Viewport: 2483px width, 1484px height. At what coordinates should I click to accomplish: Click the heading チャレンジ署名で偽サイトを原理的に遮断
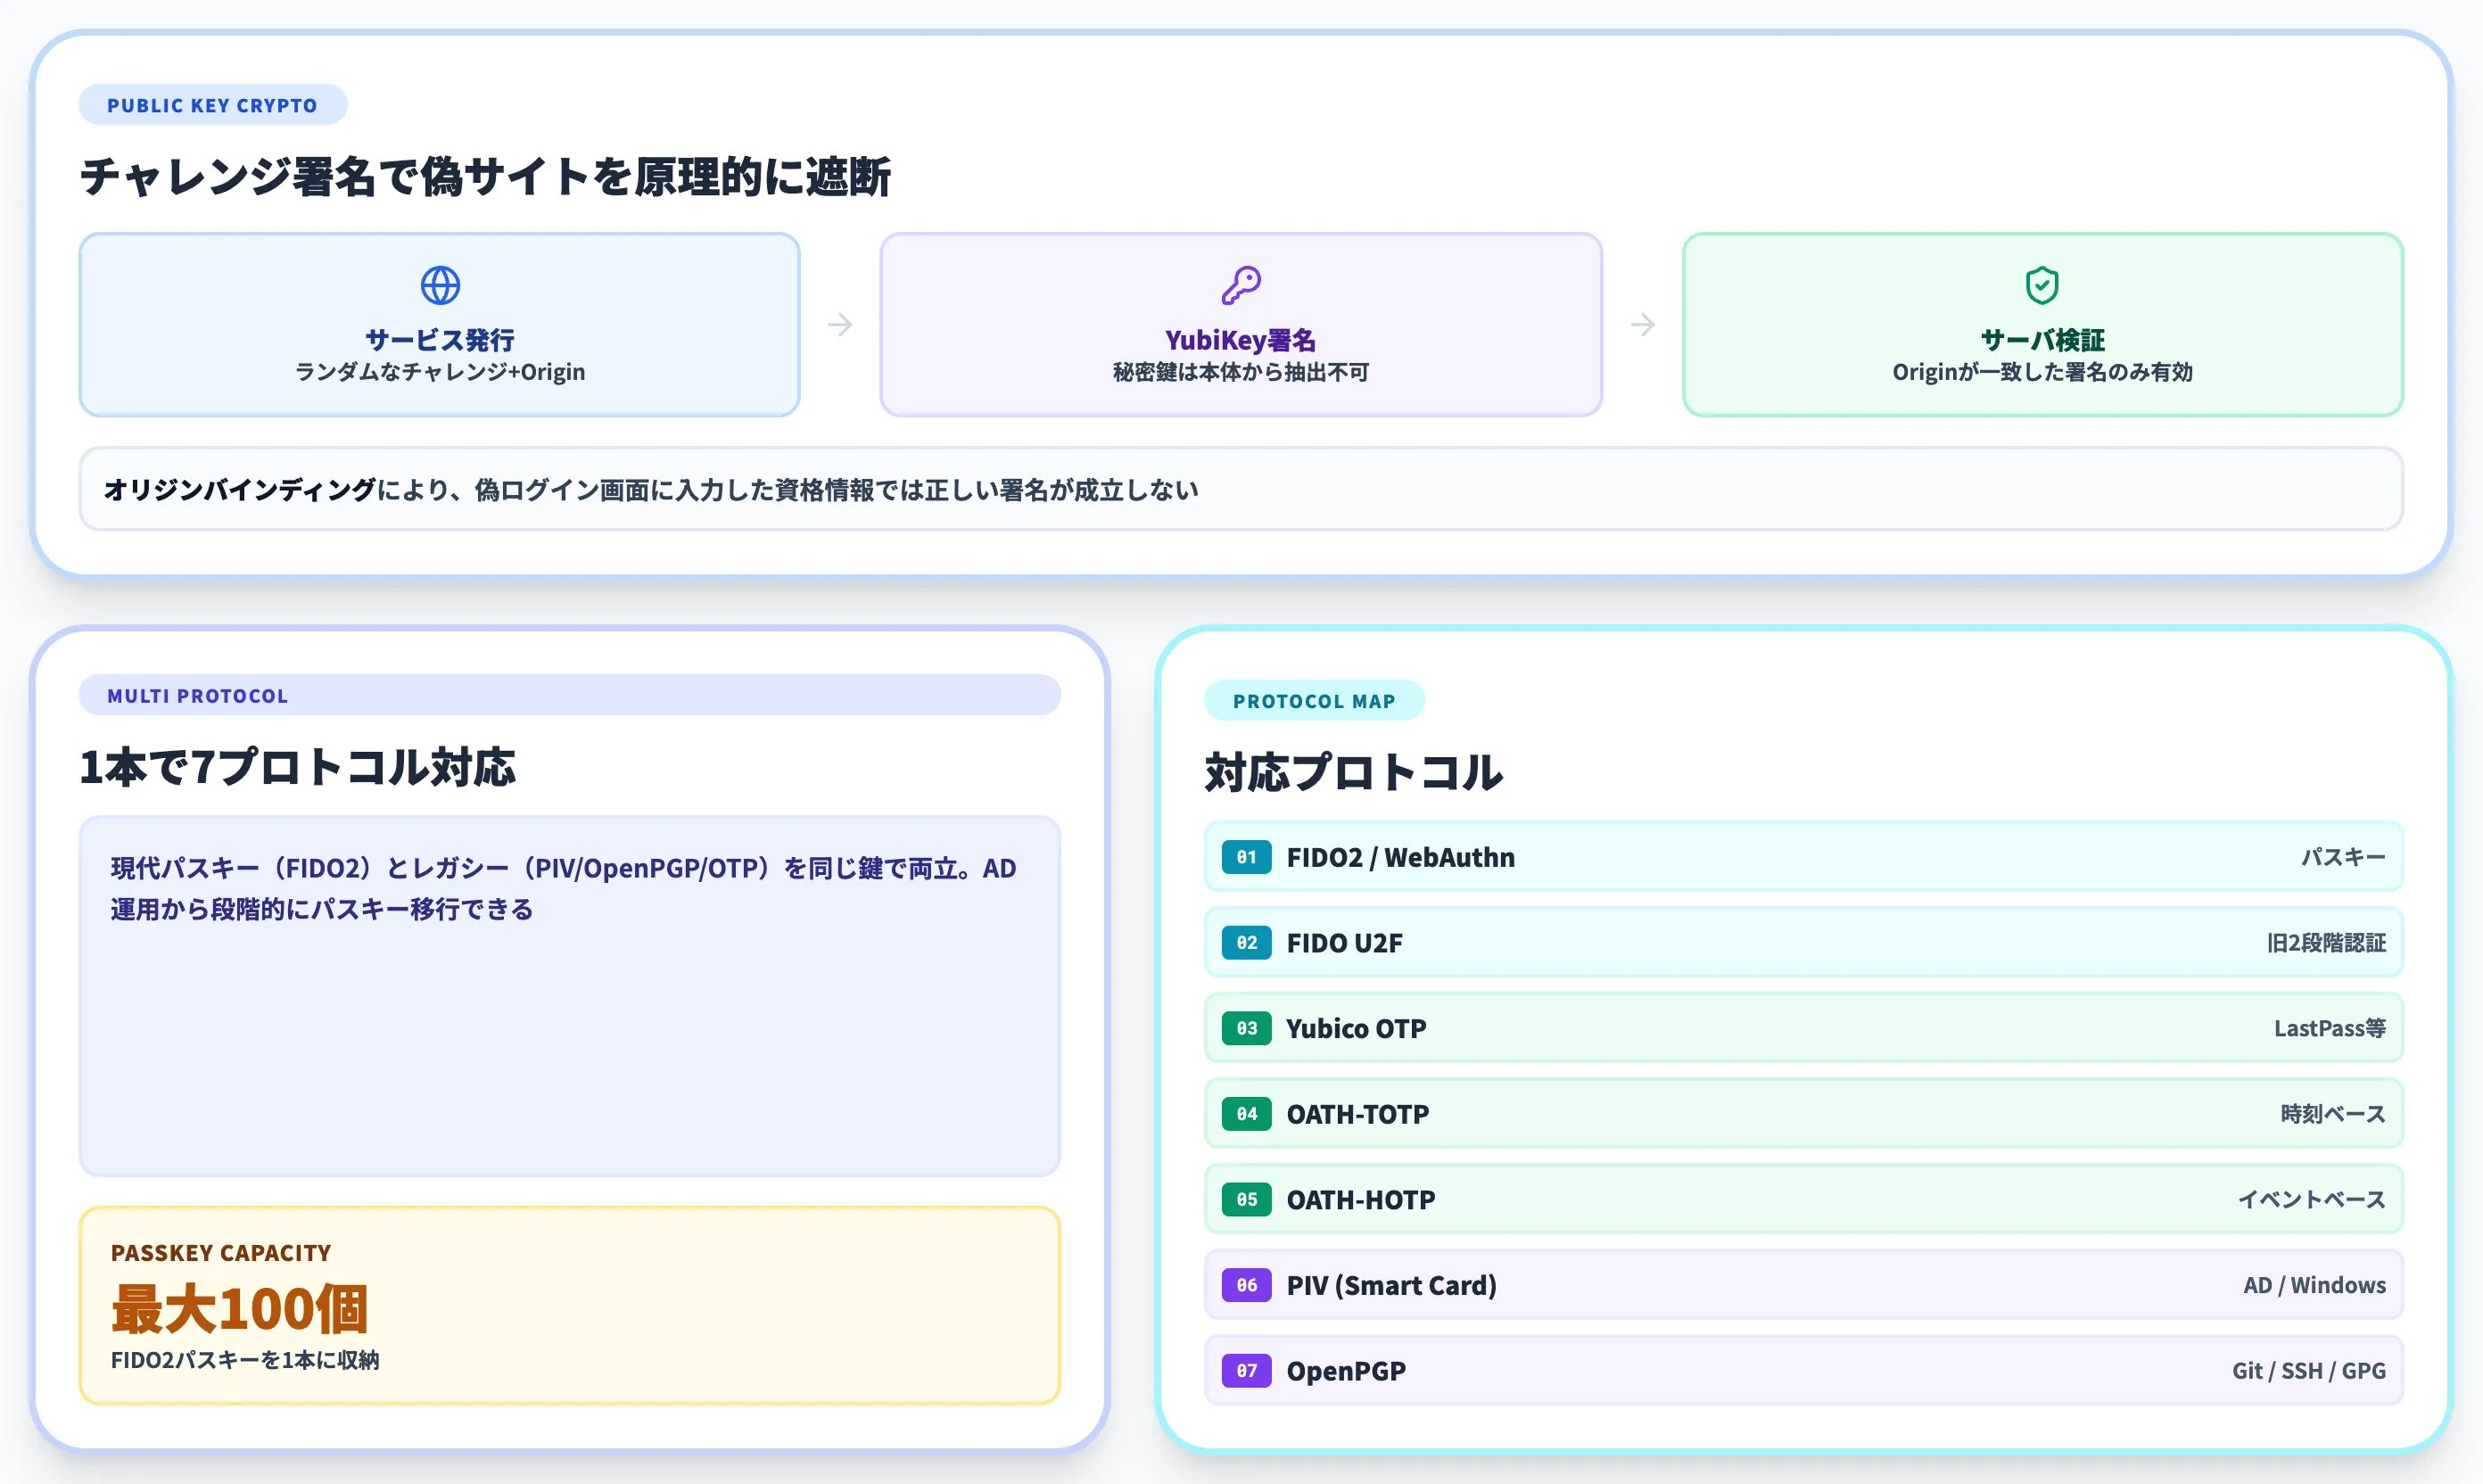coord(485,177)
